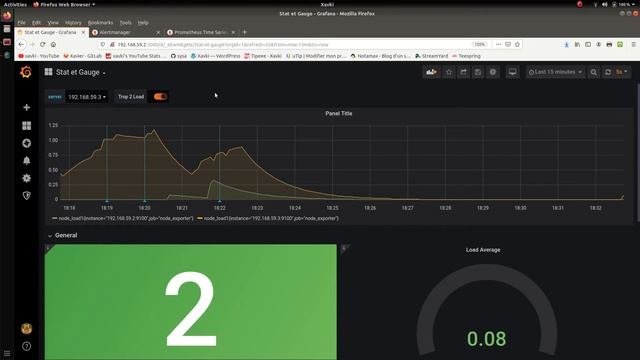This screenshot has width=640, height=360.
Task: Reload the page in Firefox
Action: [42, 44]
